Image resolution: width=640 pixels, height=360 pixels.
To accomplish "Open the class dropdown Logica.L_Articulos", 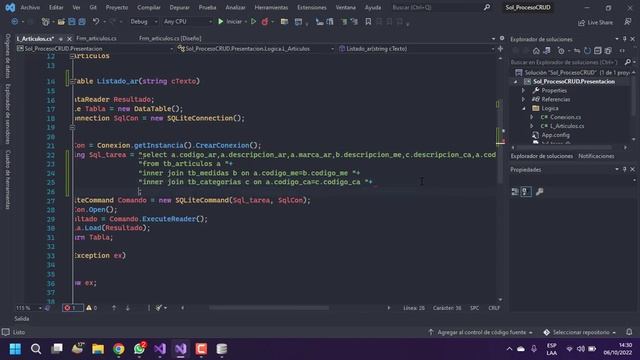I will click(x=256, y=49).
